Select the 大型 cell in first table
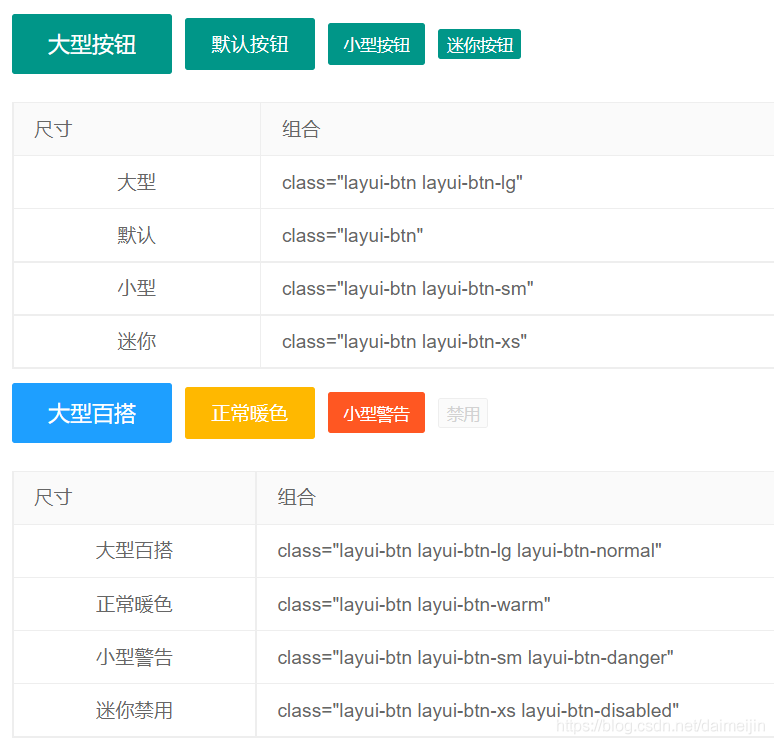774x744 pixels. tap(136, 182)
